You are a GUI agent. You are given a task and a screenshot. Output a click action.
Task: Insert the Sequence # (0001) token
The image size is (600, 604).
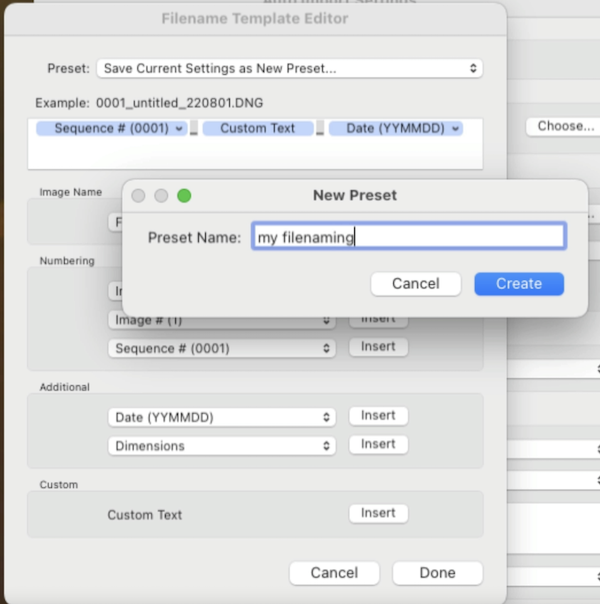tap(378, 347)
